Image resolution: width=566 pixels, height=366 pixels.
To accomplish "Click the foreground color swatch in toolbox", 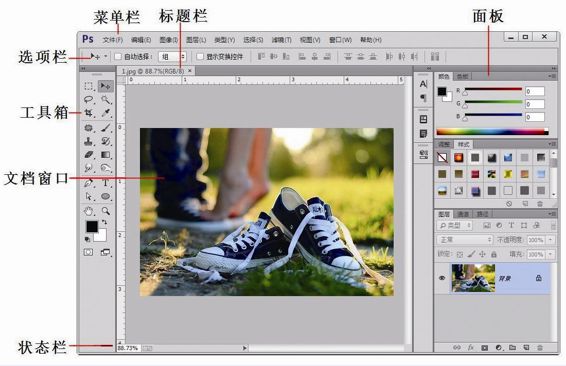I will pos(92,227).
